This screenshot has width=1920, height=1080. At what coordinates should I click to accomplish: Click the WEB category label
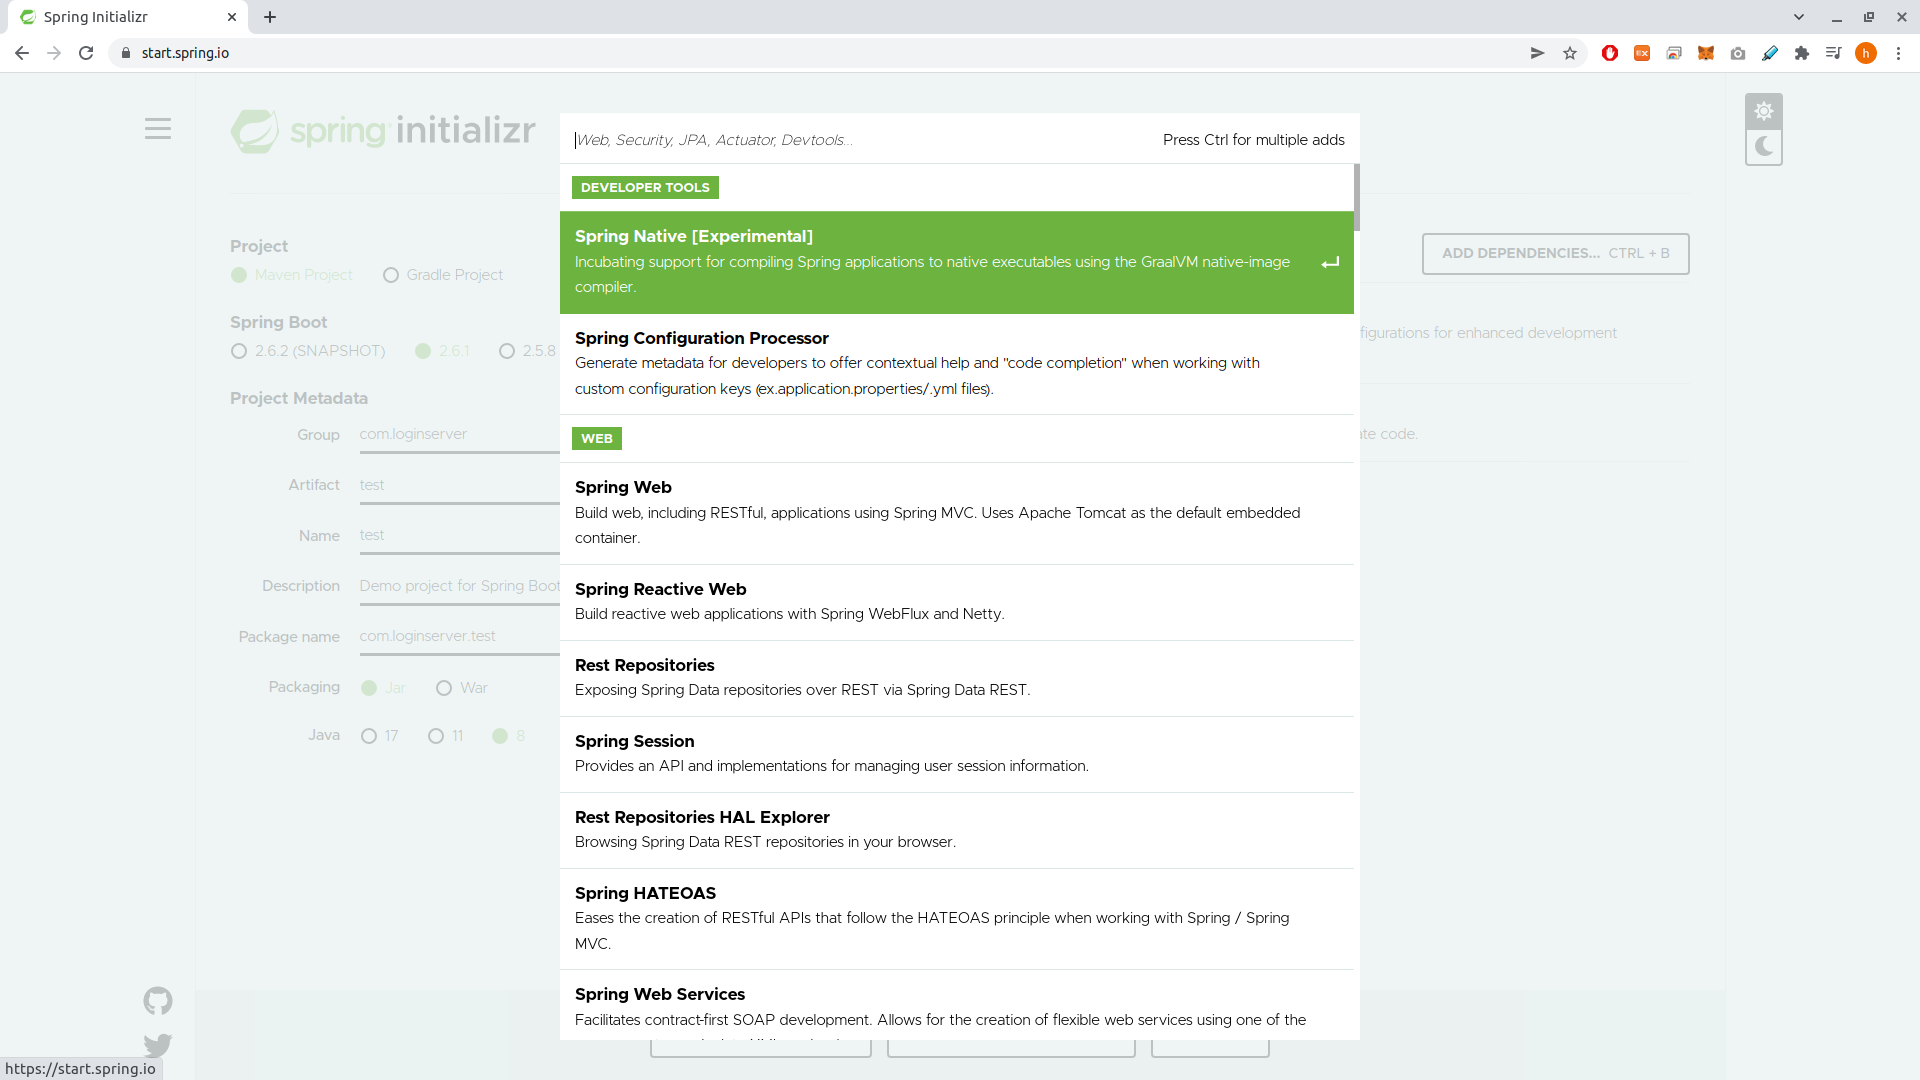(x=597, y=438)
